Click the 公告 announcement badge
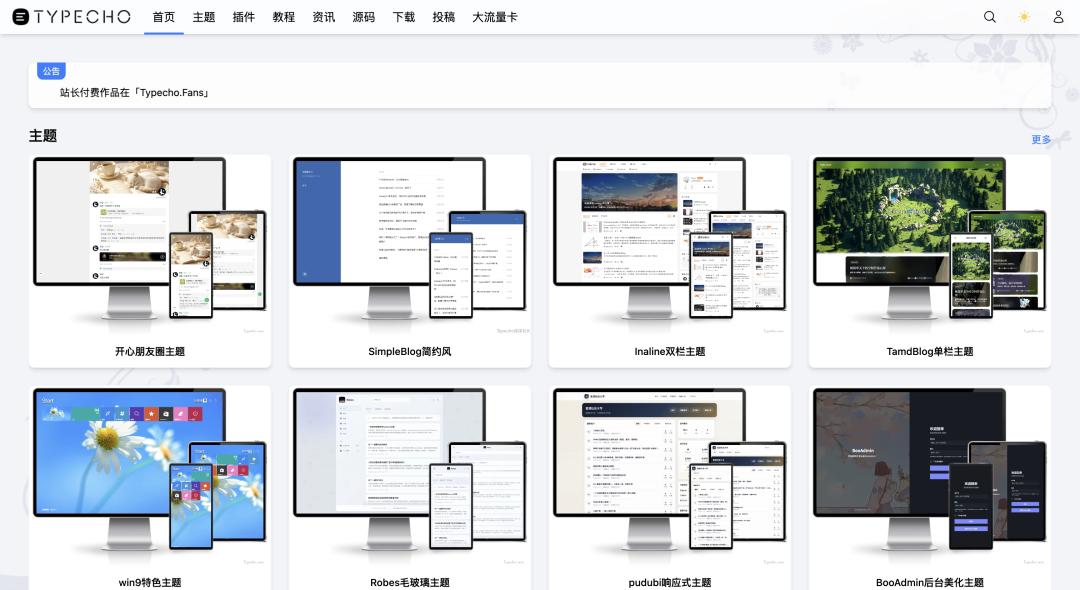1080x590 pixels. click(x=51, y=71)
